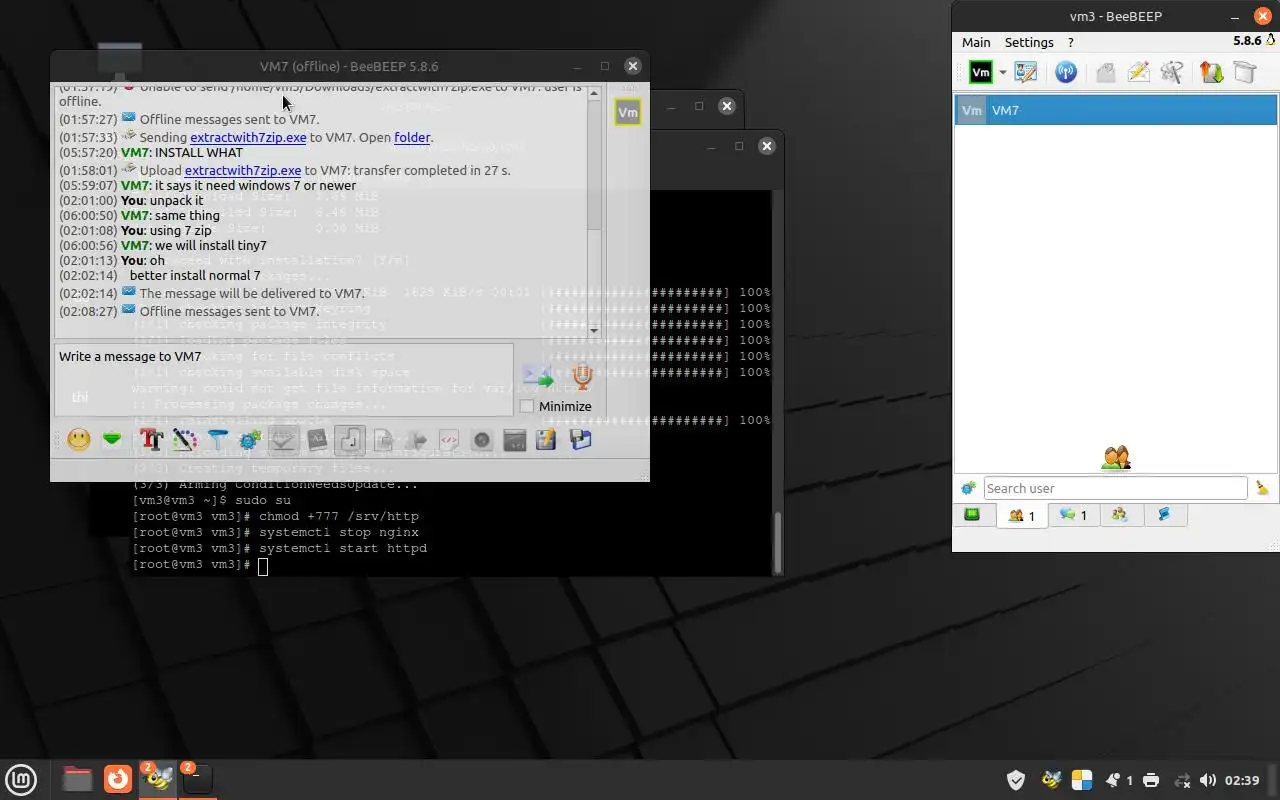
Task: Open the Linux Mint start menu
Action: point(21,778)
